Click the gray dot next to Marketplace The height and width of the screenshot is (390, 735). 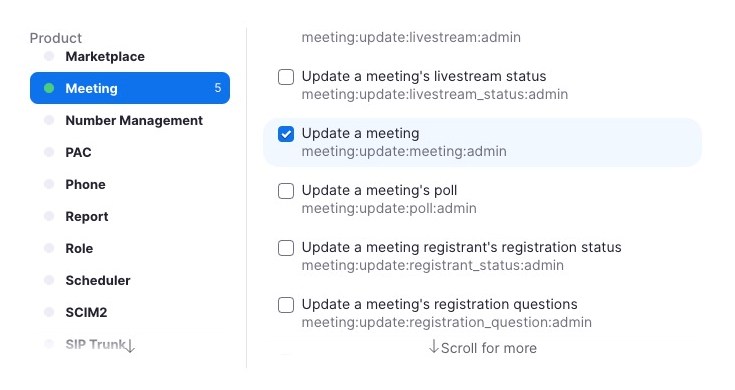point(49,56)
